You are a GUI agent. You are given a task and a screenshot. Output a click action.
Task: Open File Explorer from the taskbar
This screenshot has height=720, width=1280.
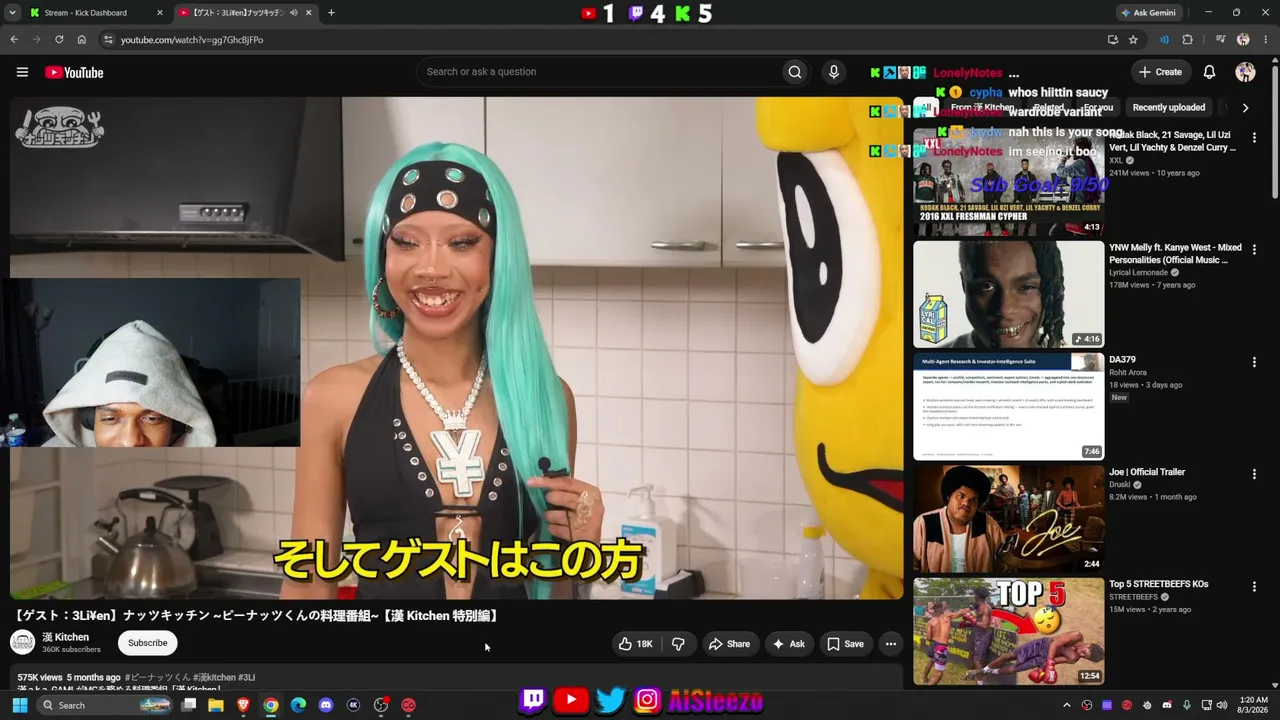[216, 705]
